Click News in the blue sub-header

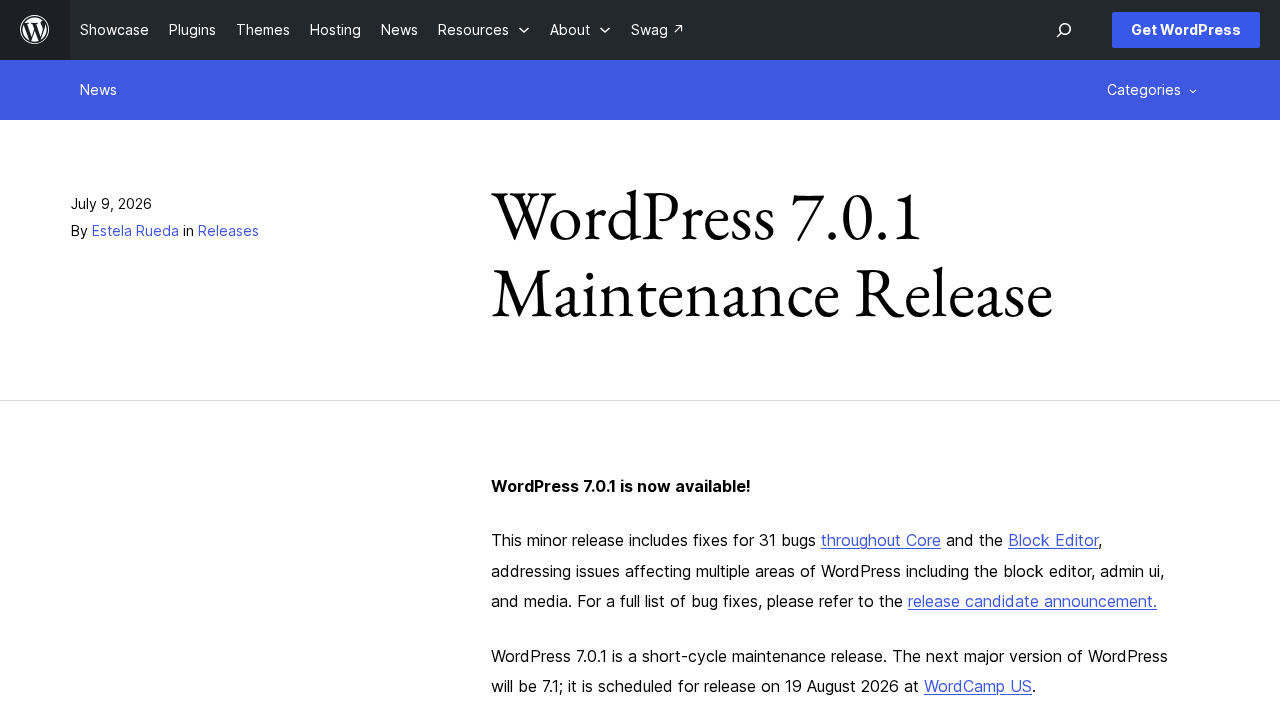[x=98, y=90]
